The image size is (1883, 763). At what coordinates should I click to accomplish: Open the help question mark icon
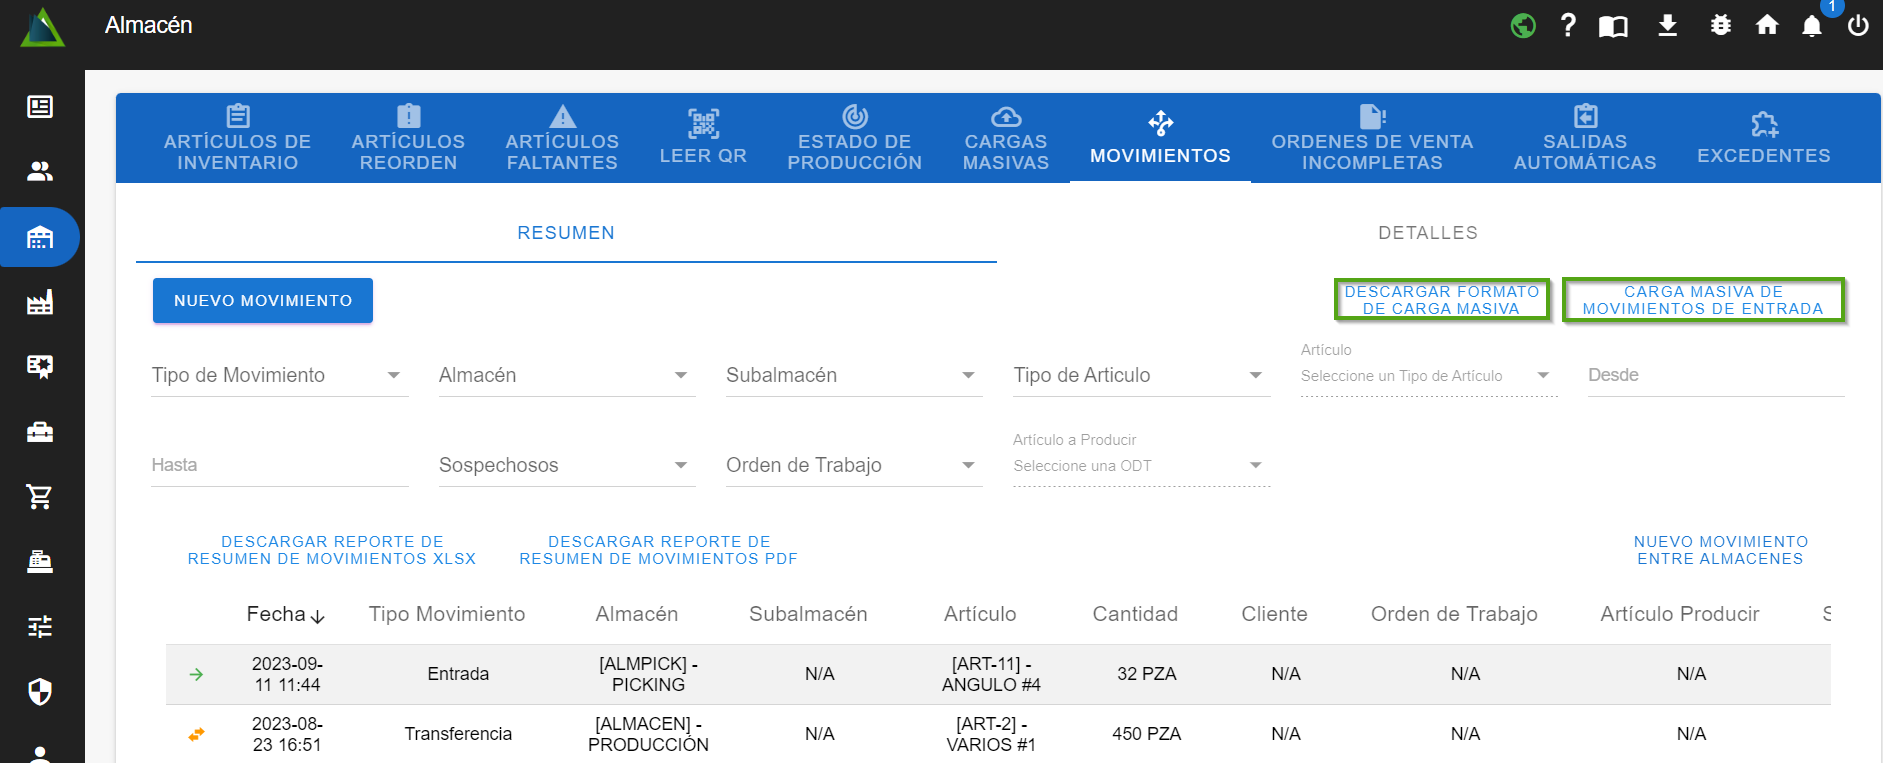click(x=1568, y=26)
